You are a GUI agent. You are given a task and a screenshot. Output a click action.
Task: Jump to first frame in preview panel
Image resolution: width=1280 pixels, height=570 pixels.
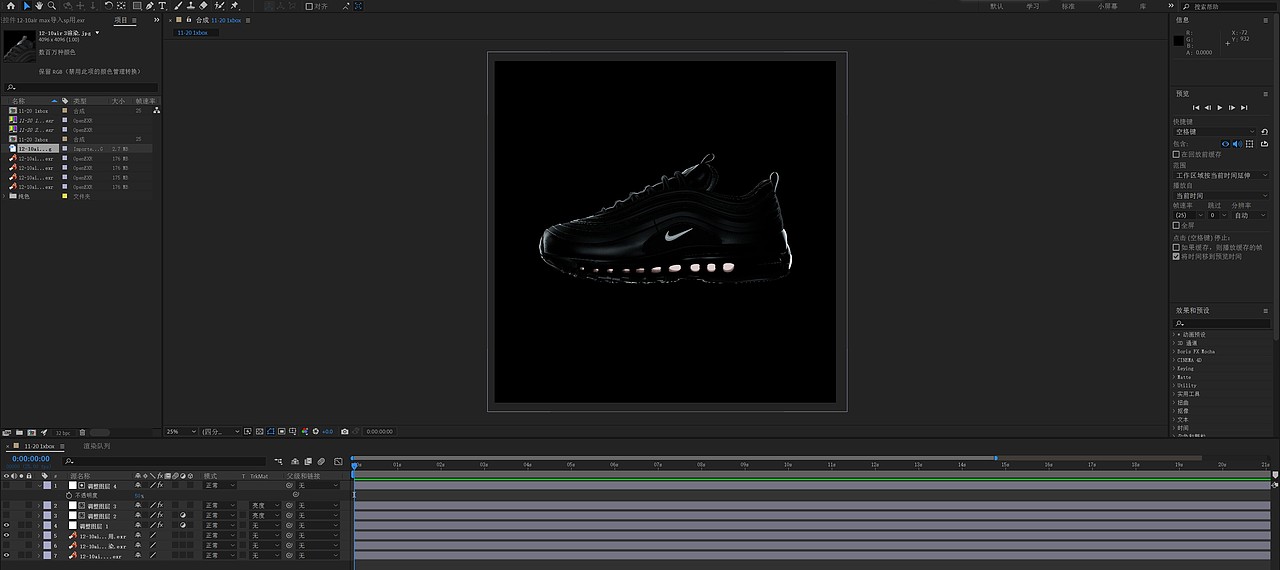1196,108
